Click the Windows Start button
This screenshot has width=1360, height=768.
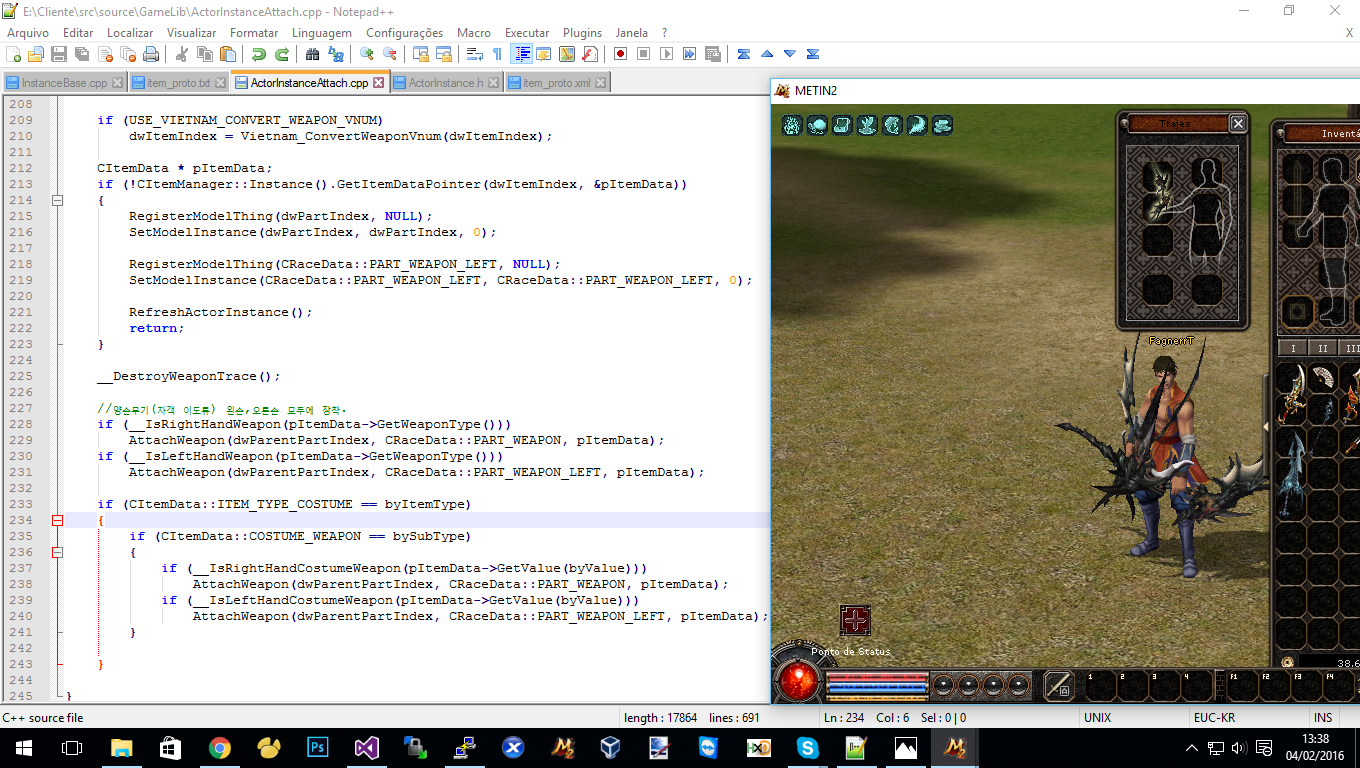23,748
